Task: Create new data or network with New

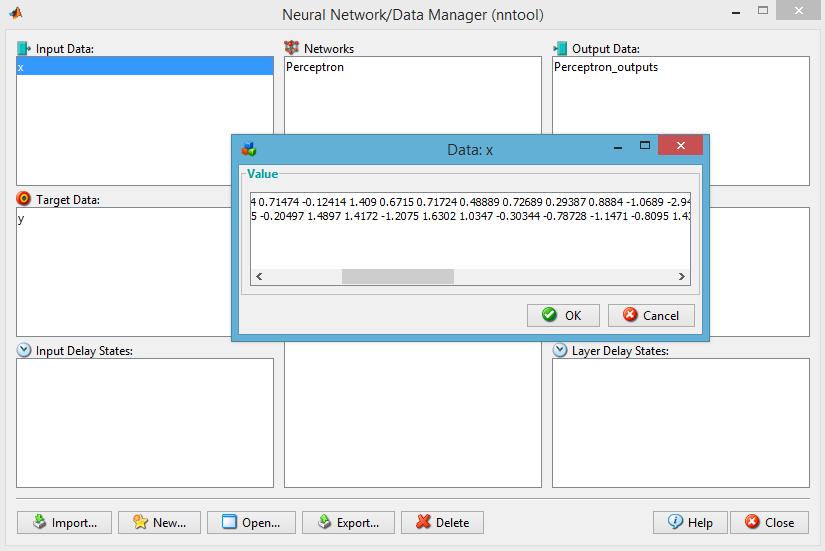Action: coord(159,522)
